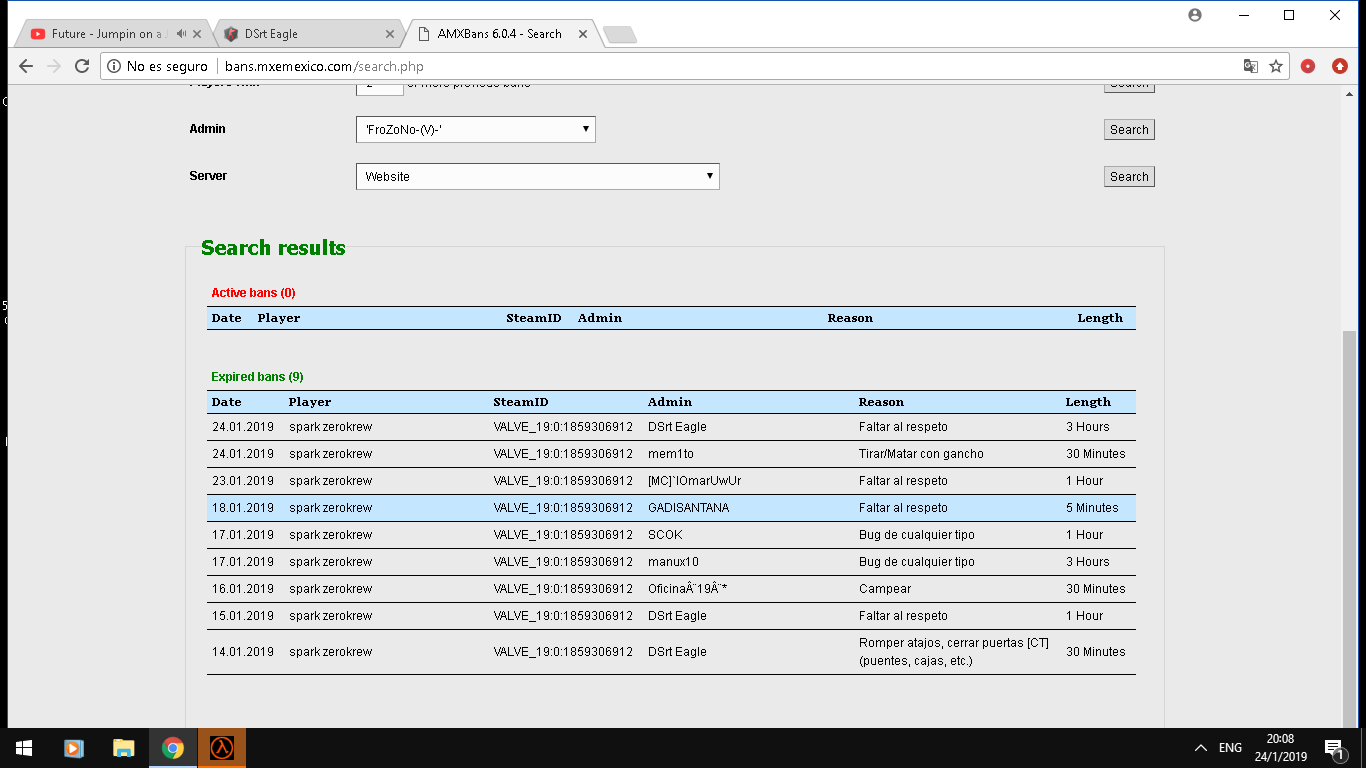Select the ban row by admin mem1to
Viewport: 1366px width, 768px height.
pos(671,454)
